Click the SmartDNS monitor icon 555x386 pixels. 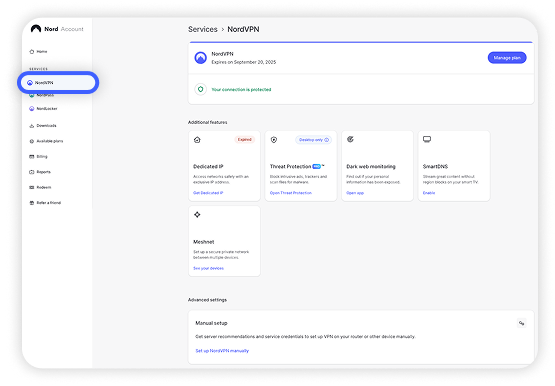[x=427, y=139]
